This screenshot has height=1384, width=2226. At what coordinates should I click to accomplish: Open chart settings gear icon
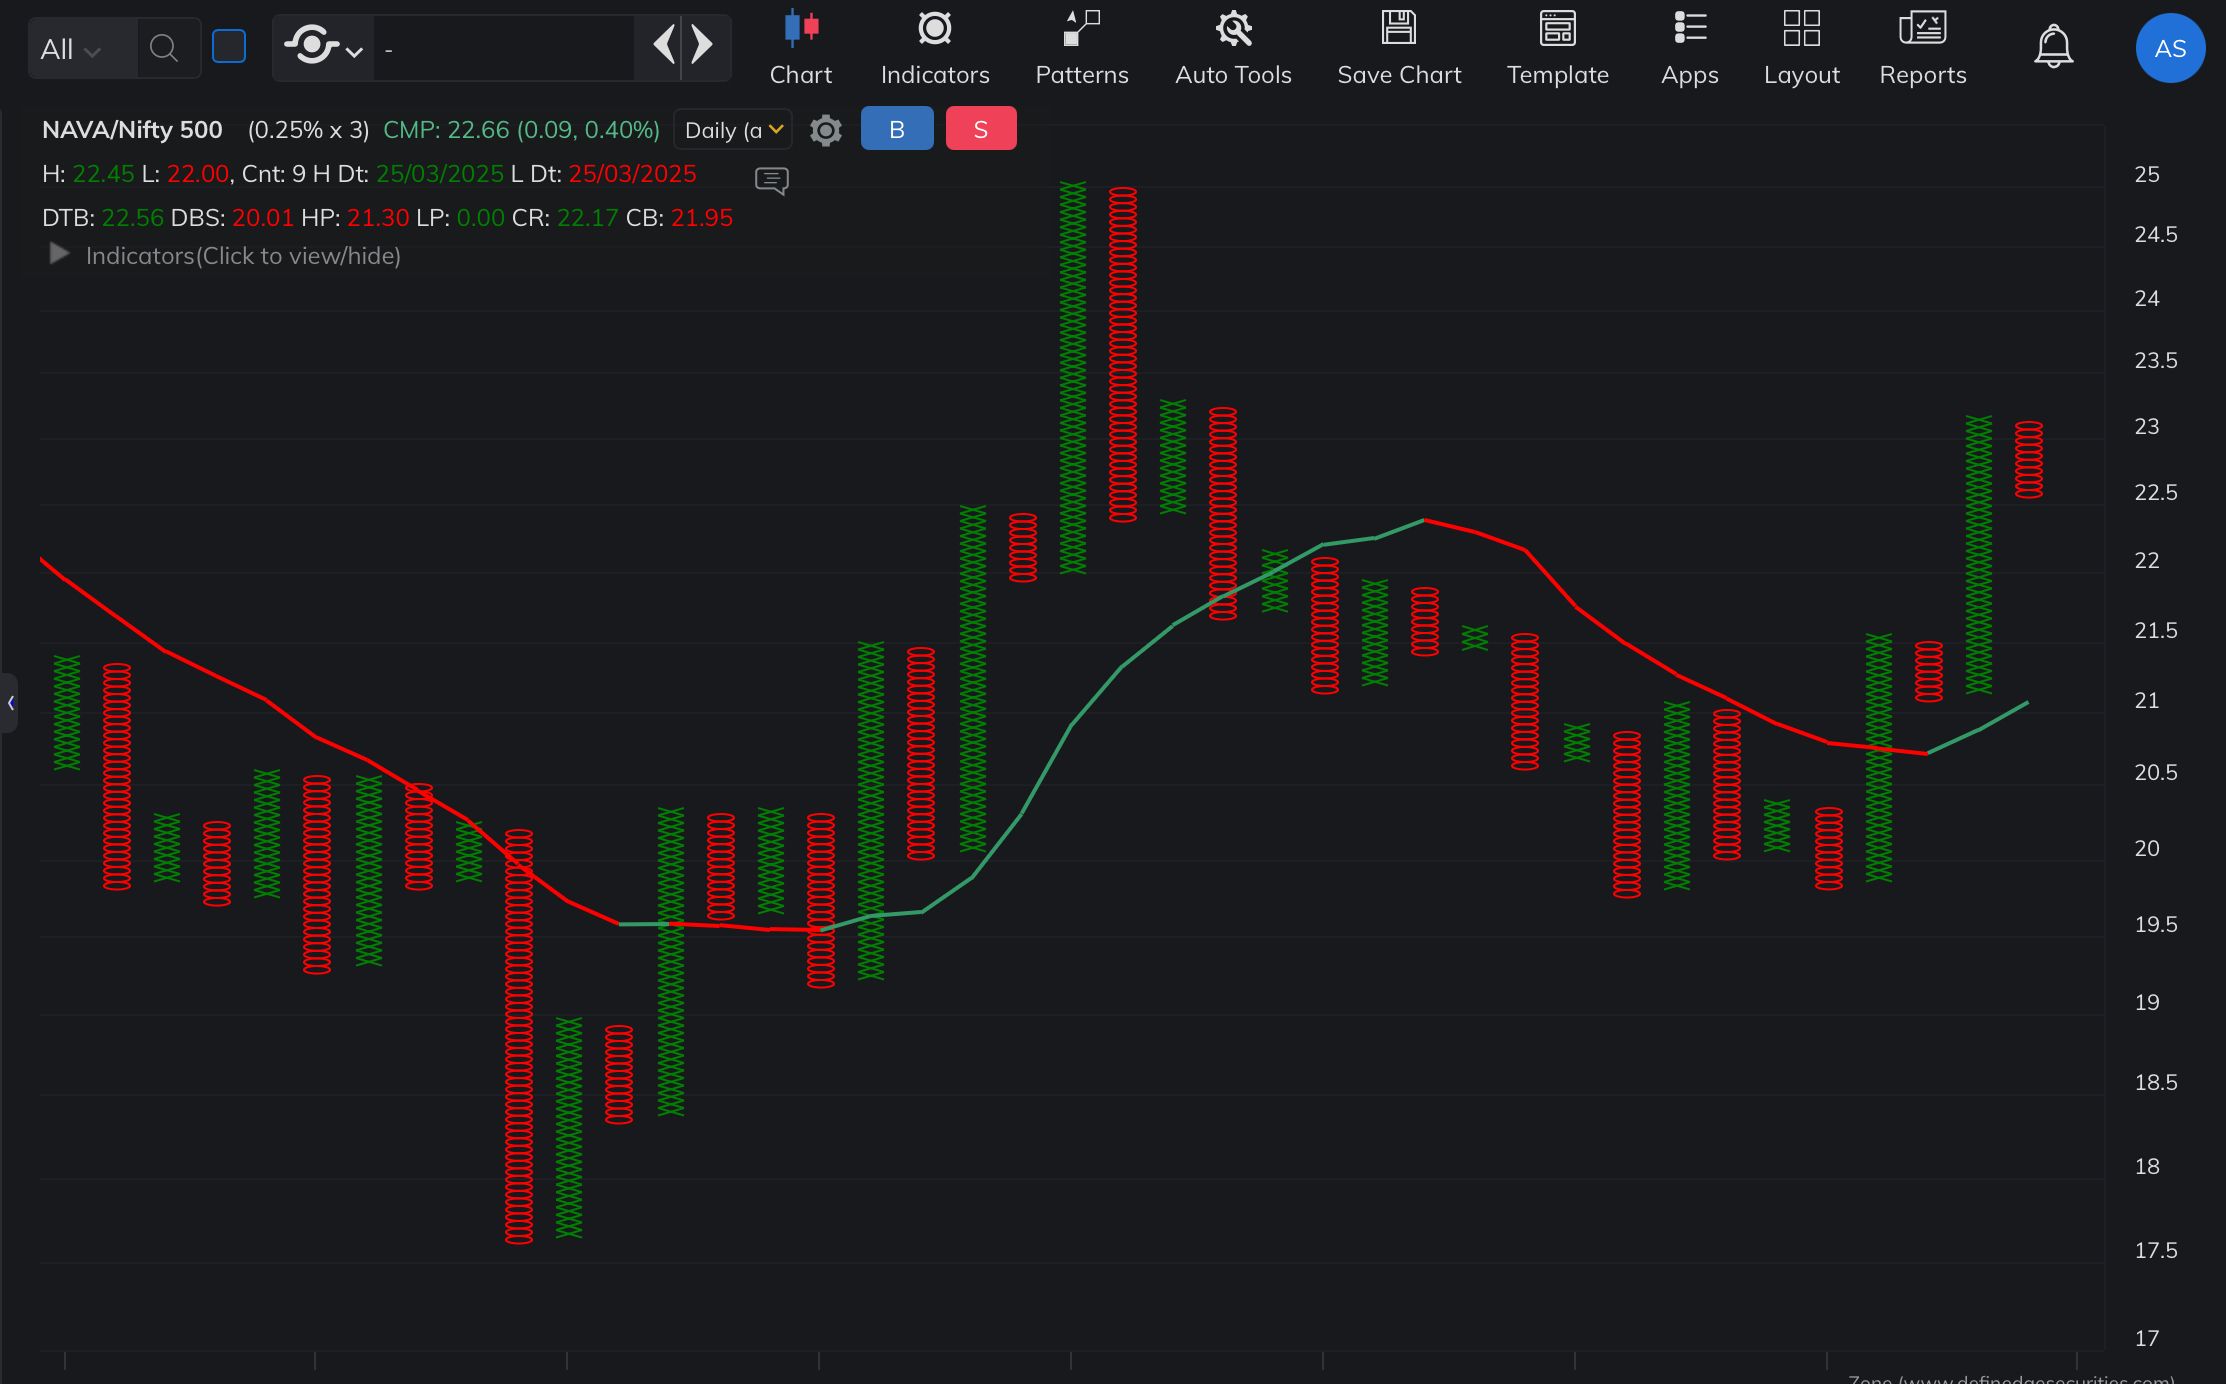click(x=825, y=131)
